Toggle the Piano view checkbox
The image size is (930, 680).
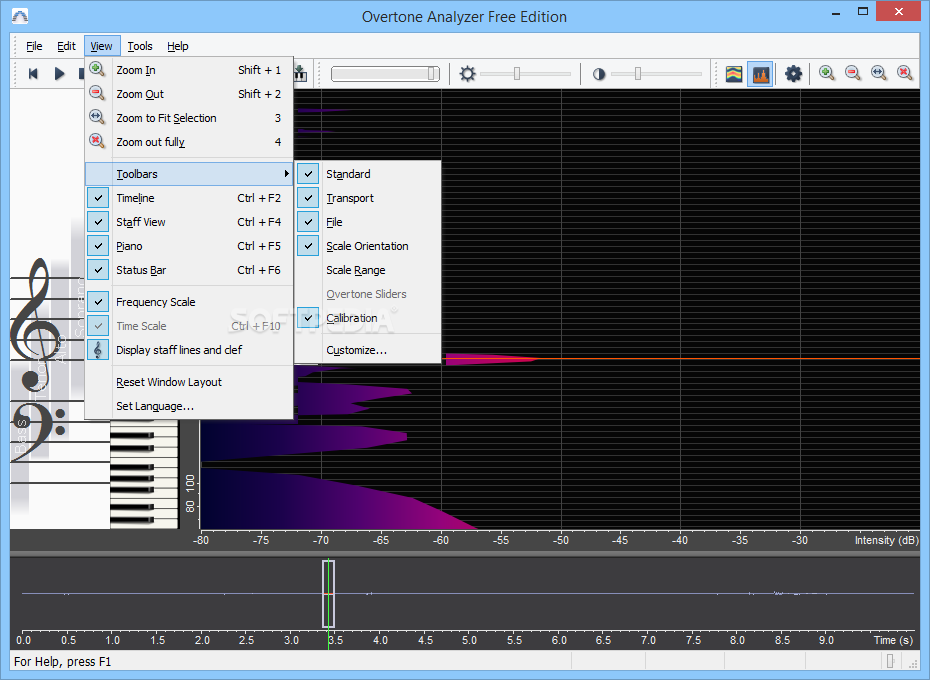(98, 246)
